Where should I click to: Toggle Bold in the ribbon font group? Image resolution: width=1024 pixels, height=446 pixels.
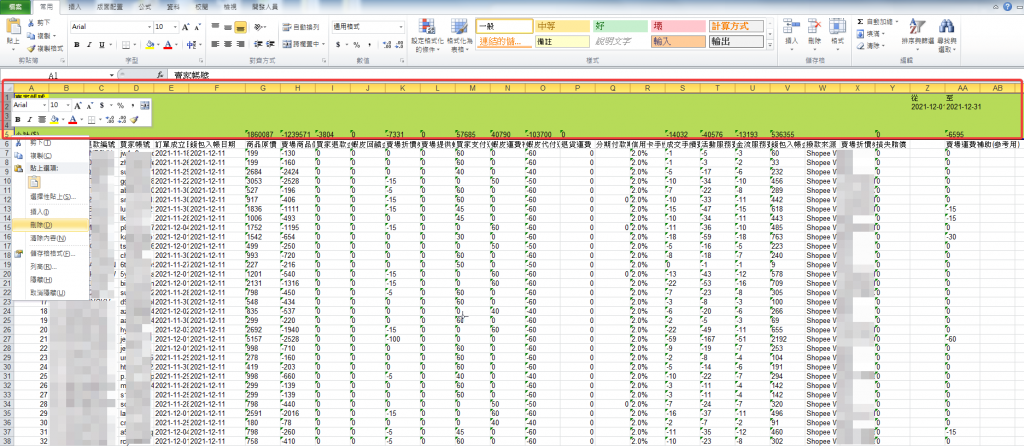coord(77,44)
